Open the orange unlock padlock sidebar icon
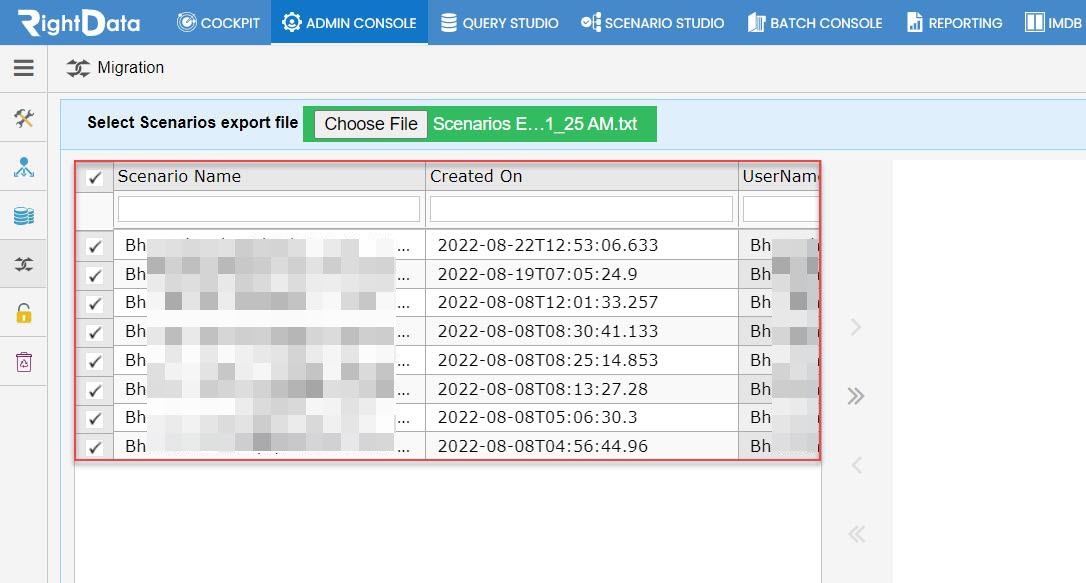 click(24, 313)
